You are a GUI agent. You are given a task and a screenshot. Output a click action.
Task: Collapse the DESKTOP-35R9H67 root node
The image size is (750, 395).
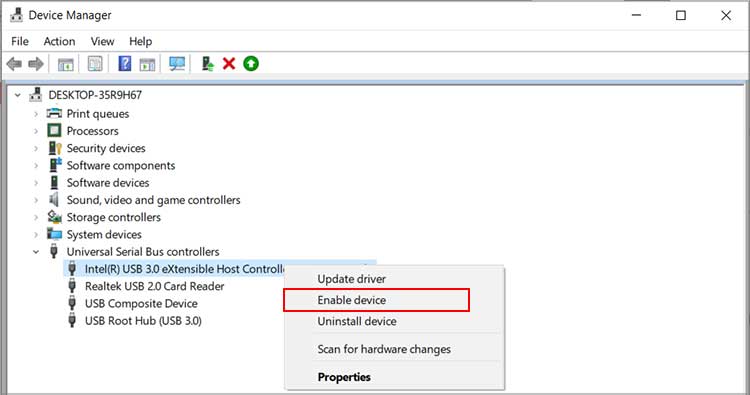(x=18, y=95)
